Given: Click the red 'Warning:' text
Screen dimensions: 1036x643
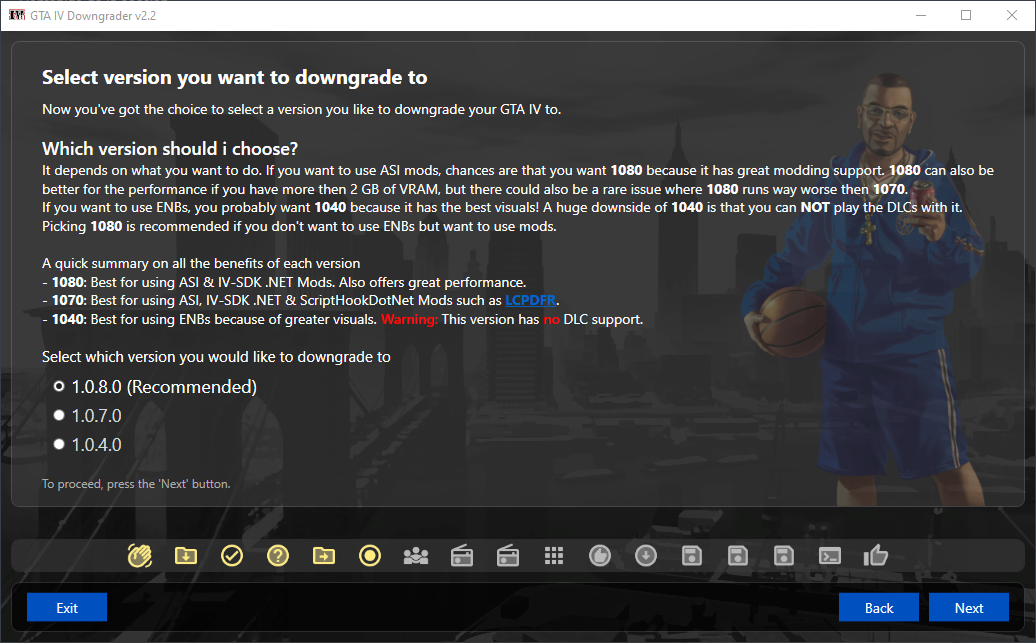Looking at the screenshot, I should (x=410, y=320).
